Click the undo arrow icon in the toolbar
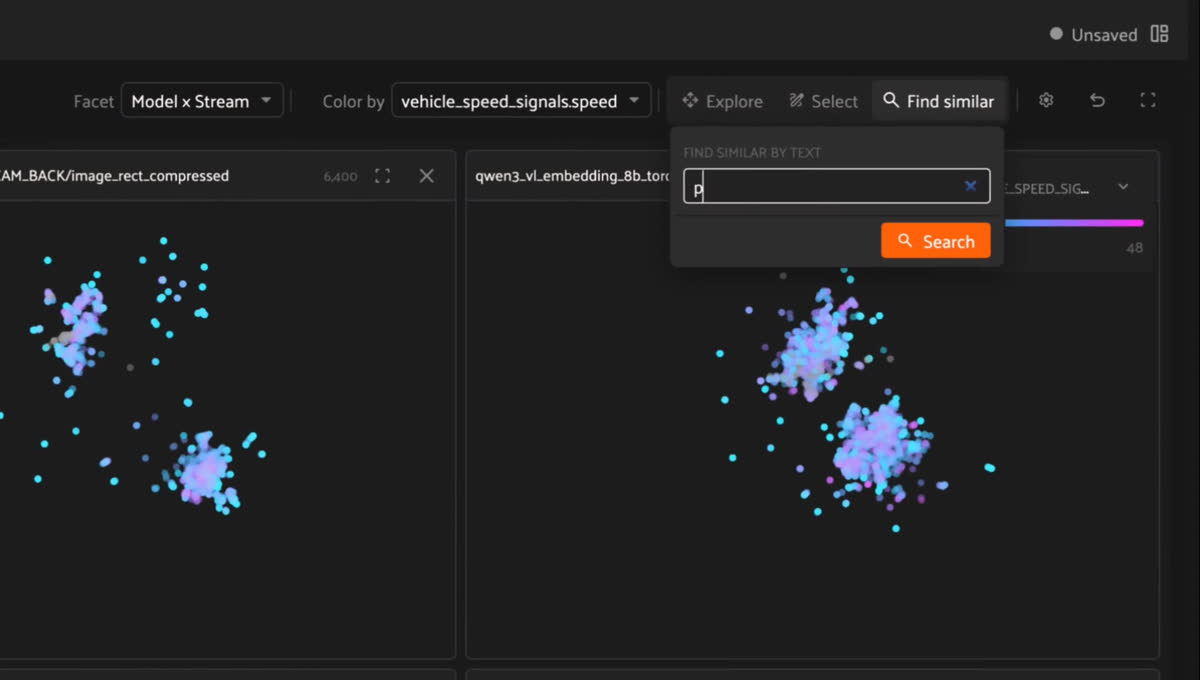1200x680 pixels. tap(1097, 100)
